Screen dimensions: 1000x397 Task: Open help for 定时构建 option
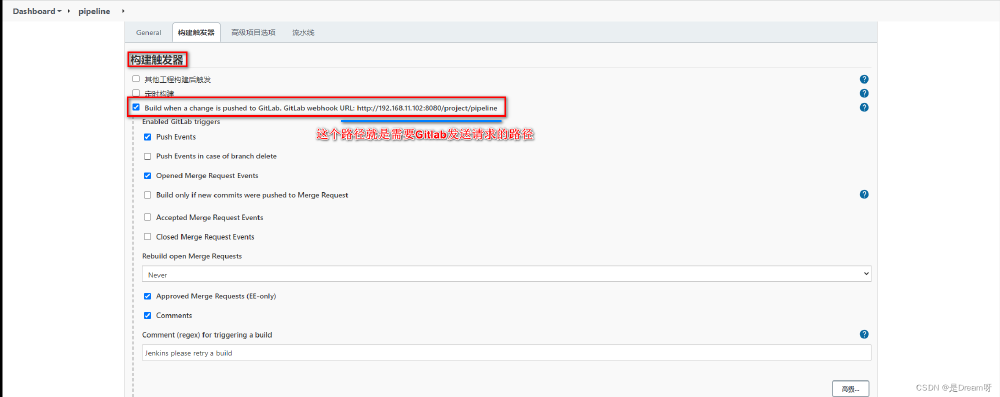864,93
